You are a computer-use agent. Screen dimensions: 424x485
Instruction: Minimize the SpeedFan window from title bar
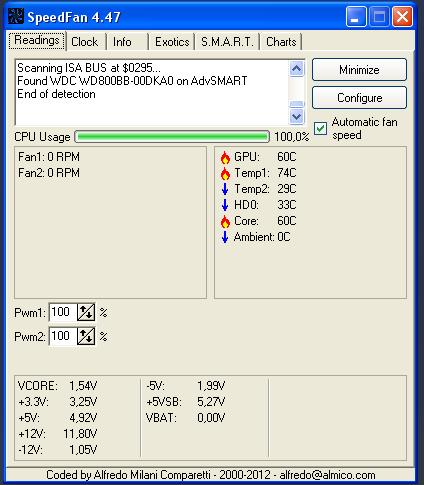pyautogui.click(x=356, y=17)
